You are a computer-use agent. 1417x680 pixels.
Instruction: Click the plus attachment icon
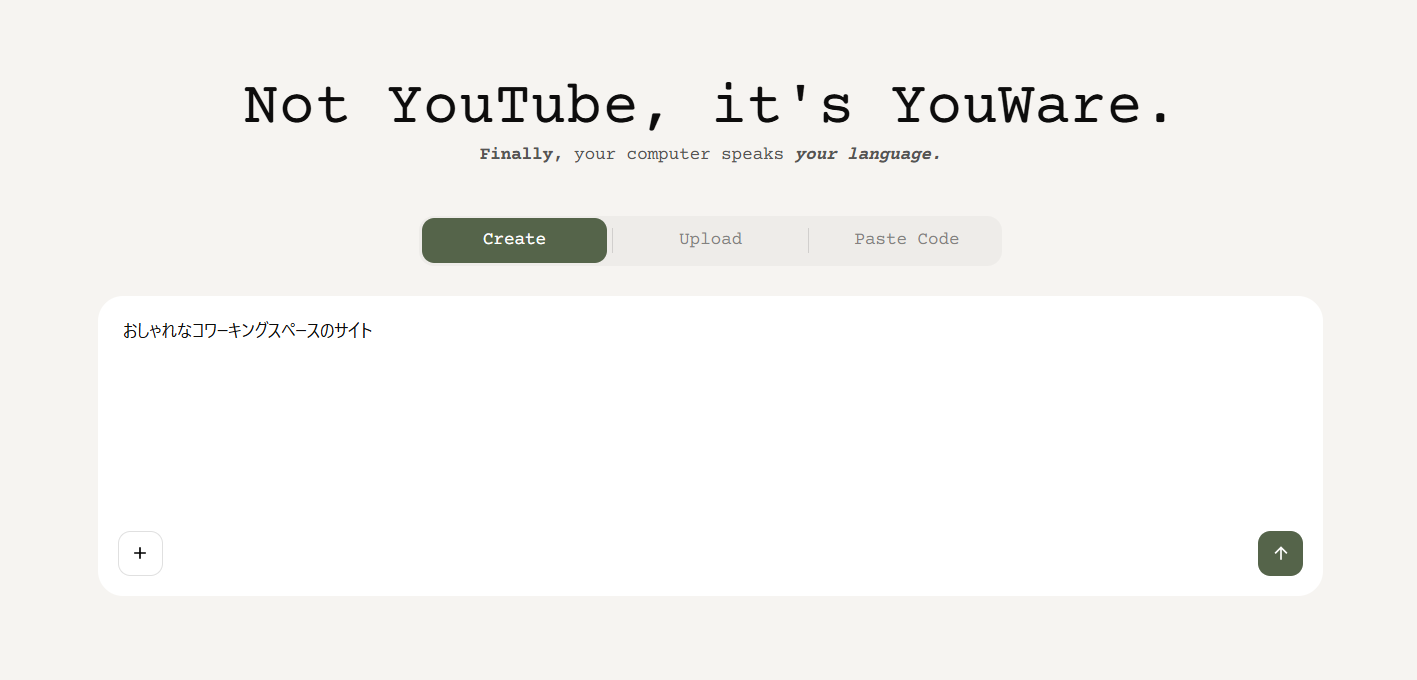coord(140,553)
